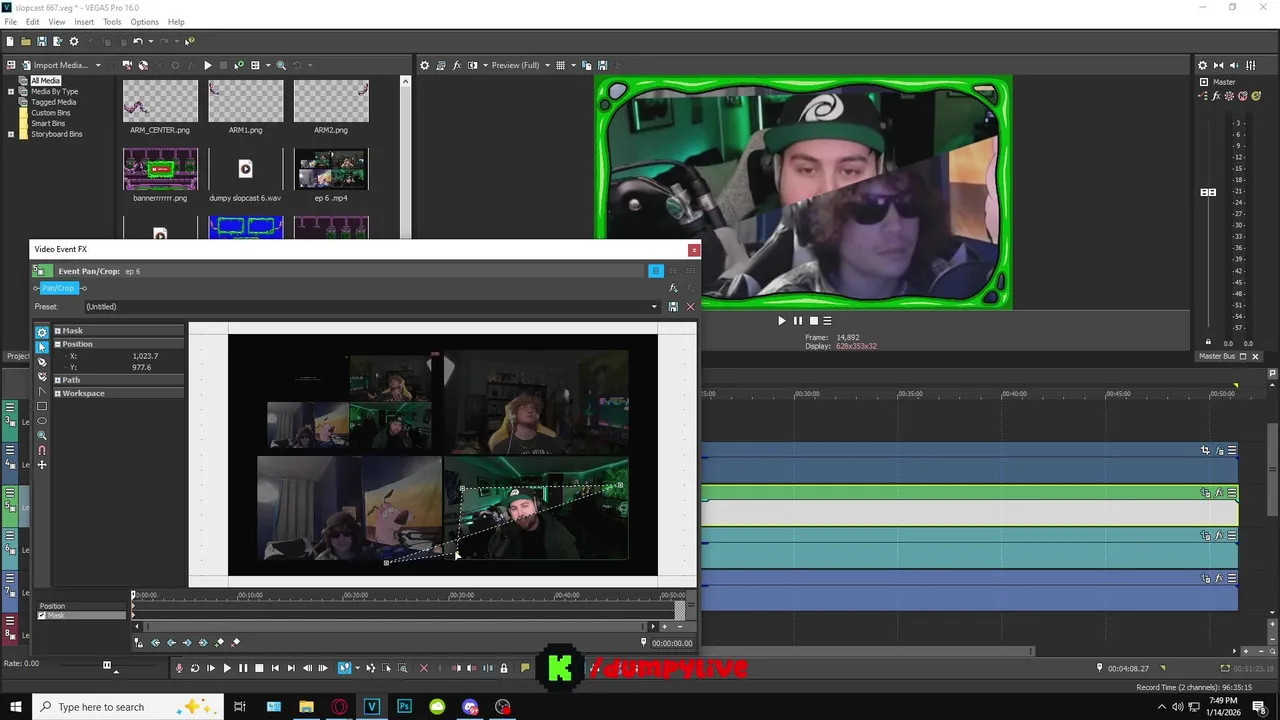This screenshot has width=1280, height=720.
Task: Open the Insert menu
Action: (84, 22)
